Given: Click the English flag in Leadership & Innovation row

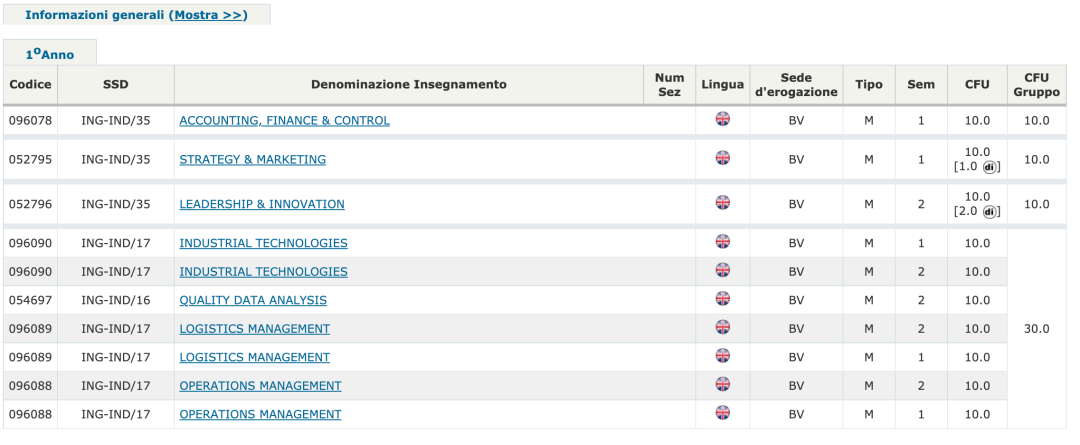Looking at the screenshot, I should pyautogui.click(x=723, y=203).
